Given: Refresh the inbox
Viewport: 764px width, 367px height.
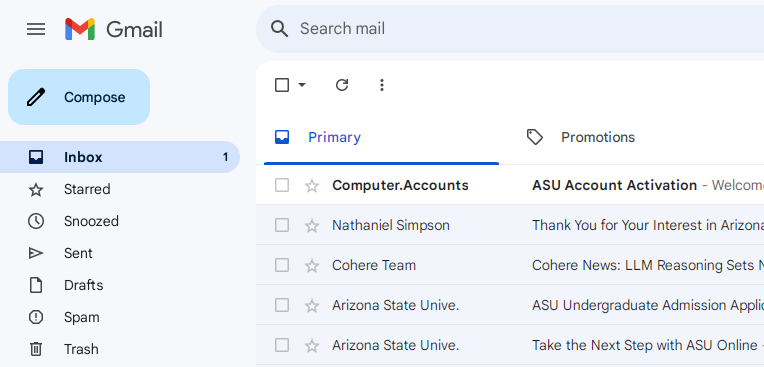Looking at the screenshot, I should tap(342, 85).
